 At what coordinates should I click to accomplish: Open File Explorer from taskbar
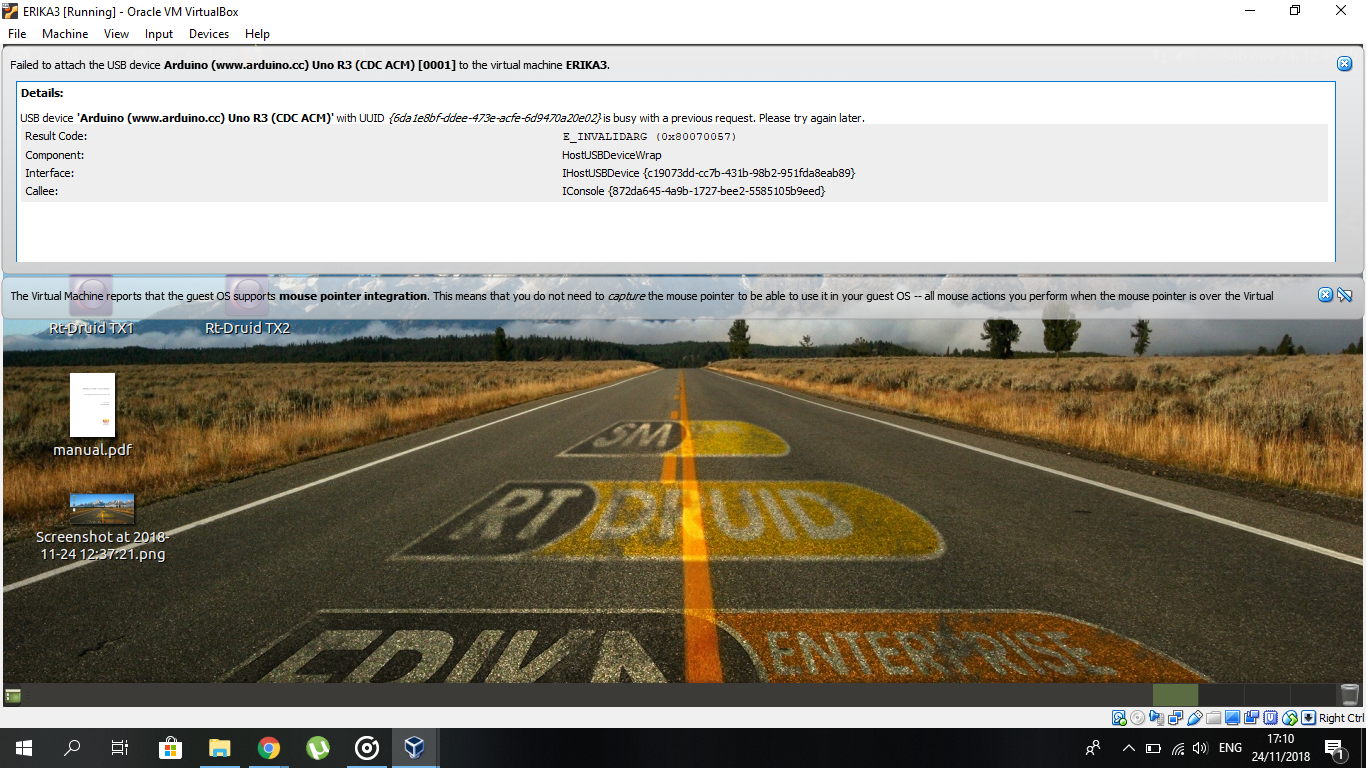click(219, 748)
